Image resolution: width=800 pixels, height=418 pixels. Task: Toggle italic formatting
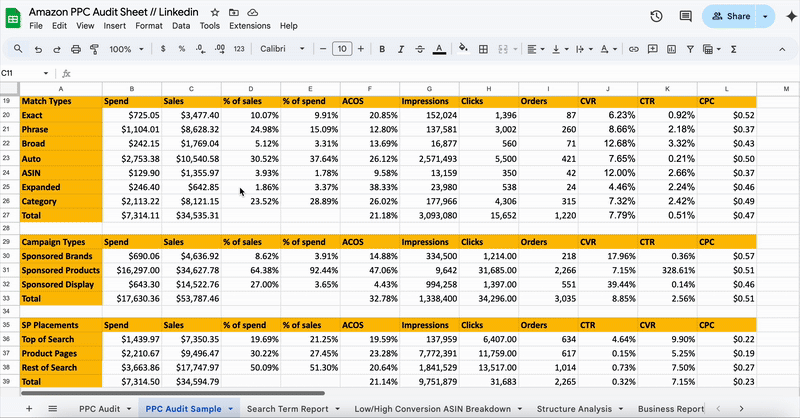click(x=401, y=49)
